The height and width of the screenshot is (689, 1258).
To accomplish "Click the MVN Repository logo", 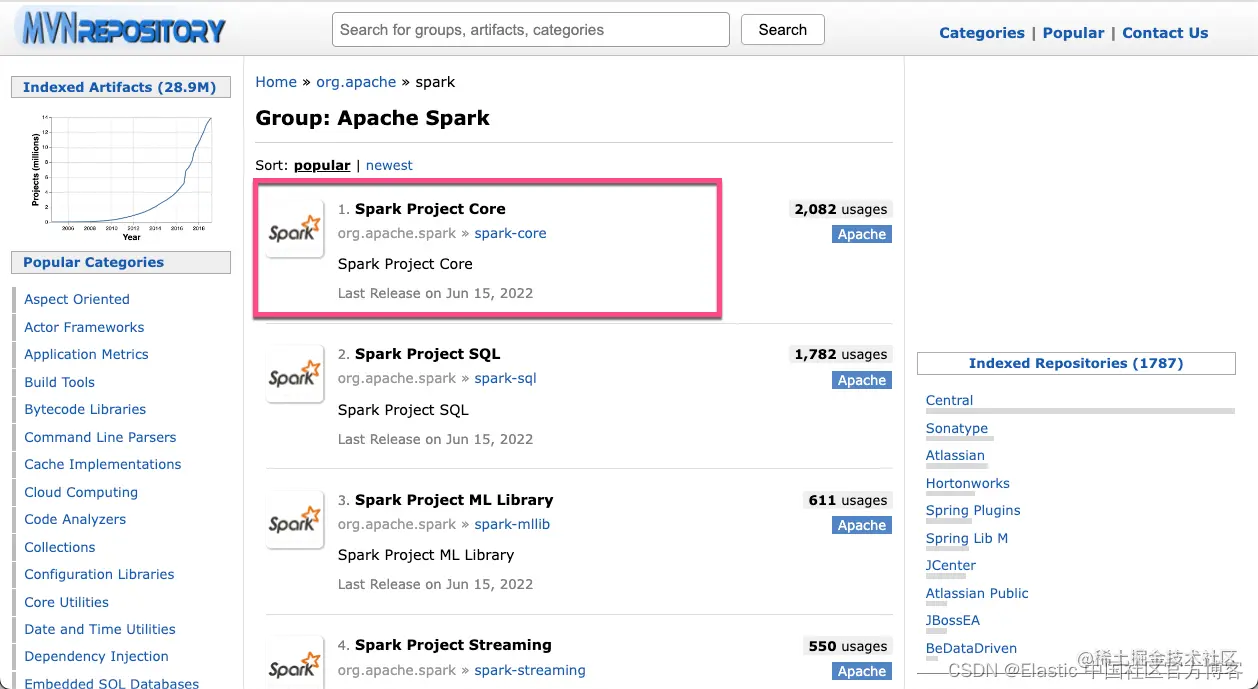I will tap(122, 30).
